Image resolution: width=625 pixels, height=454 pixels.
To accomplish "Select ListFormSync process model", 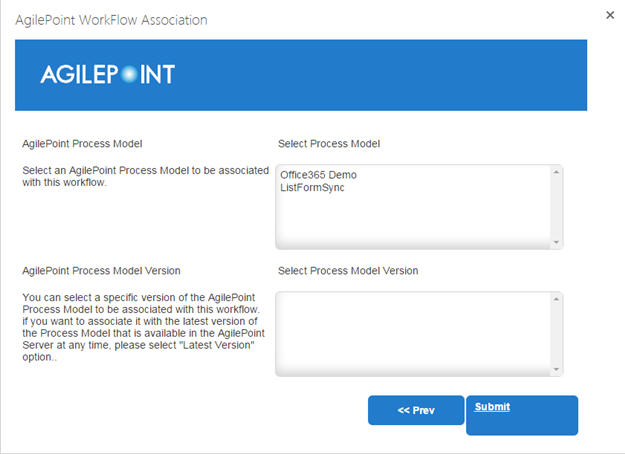I will pos(312,187).
